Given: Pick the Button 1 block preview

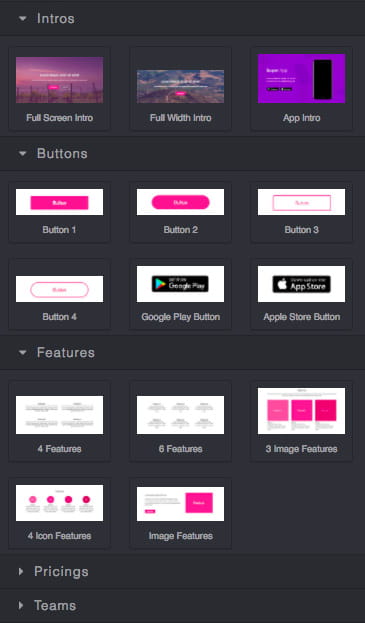Looking at the screenshot, I should pos(60,202).
